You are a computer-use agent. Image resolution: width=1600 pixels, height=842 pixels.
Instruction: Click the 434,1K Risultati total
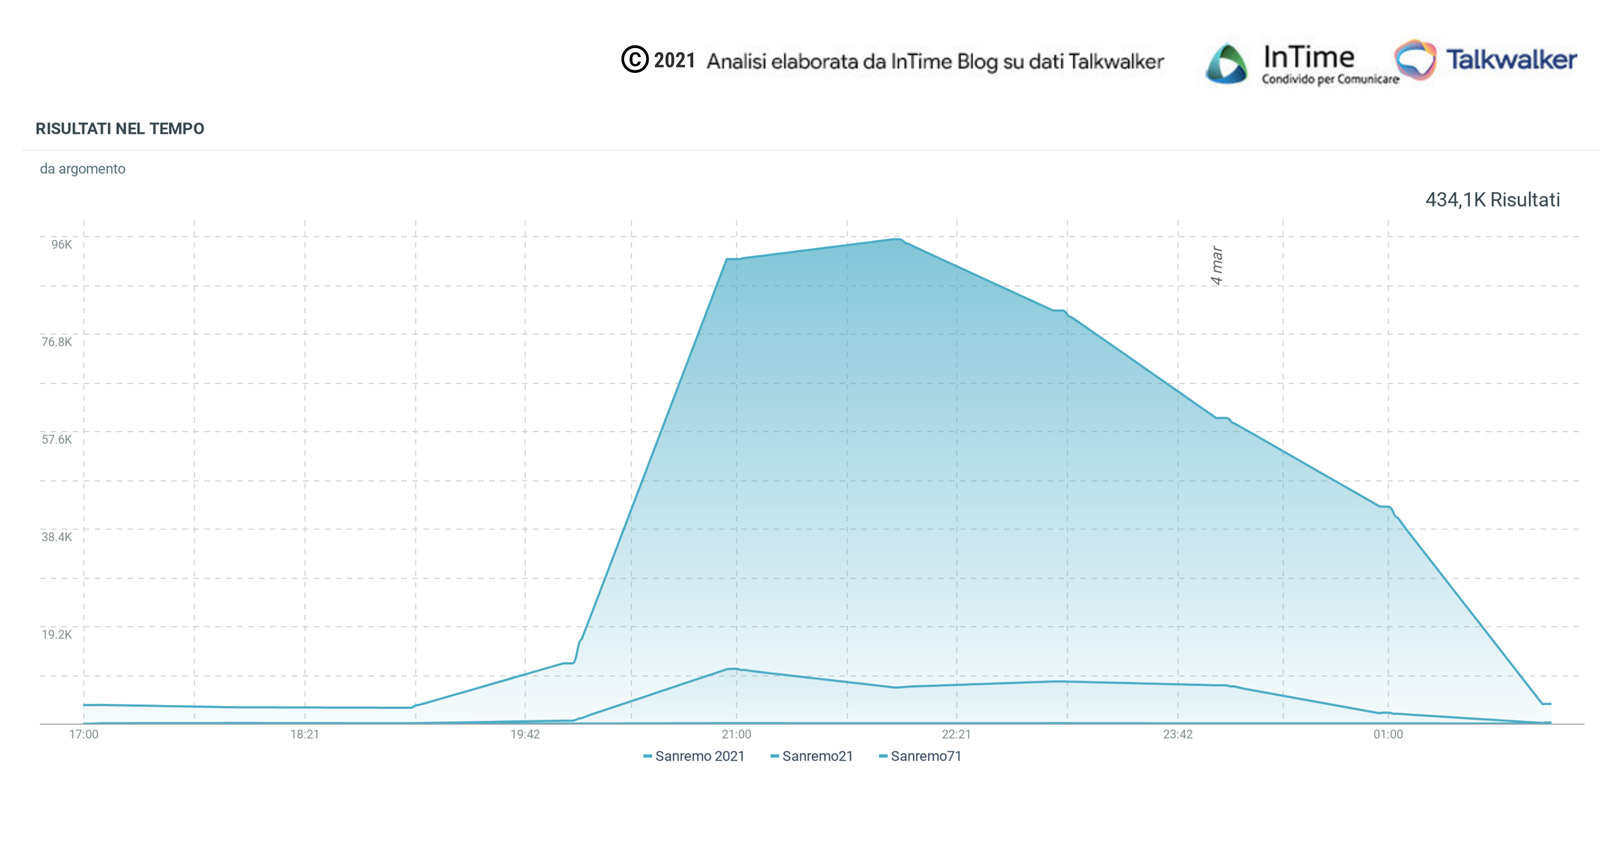click(1492, 200)
